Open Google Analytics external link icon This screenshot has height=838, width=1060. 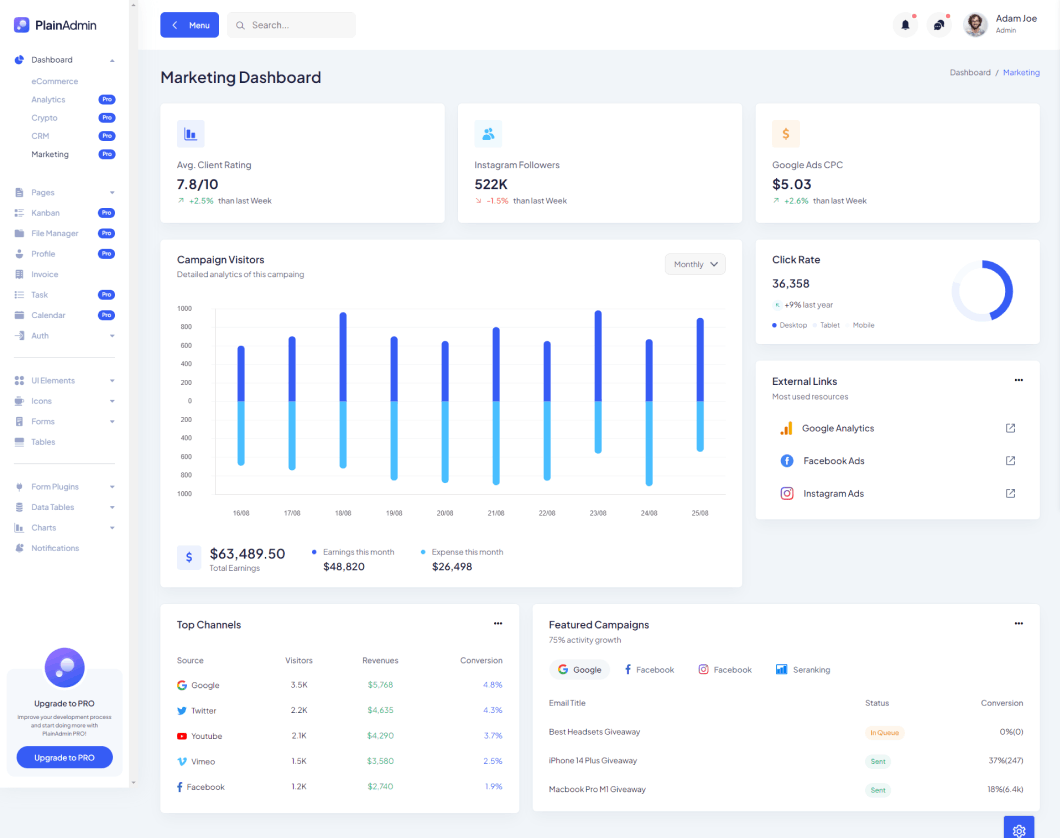tap(1010, 428)
